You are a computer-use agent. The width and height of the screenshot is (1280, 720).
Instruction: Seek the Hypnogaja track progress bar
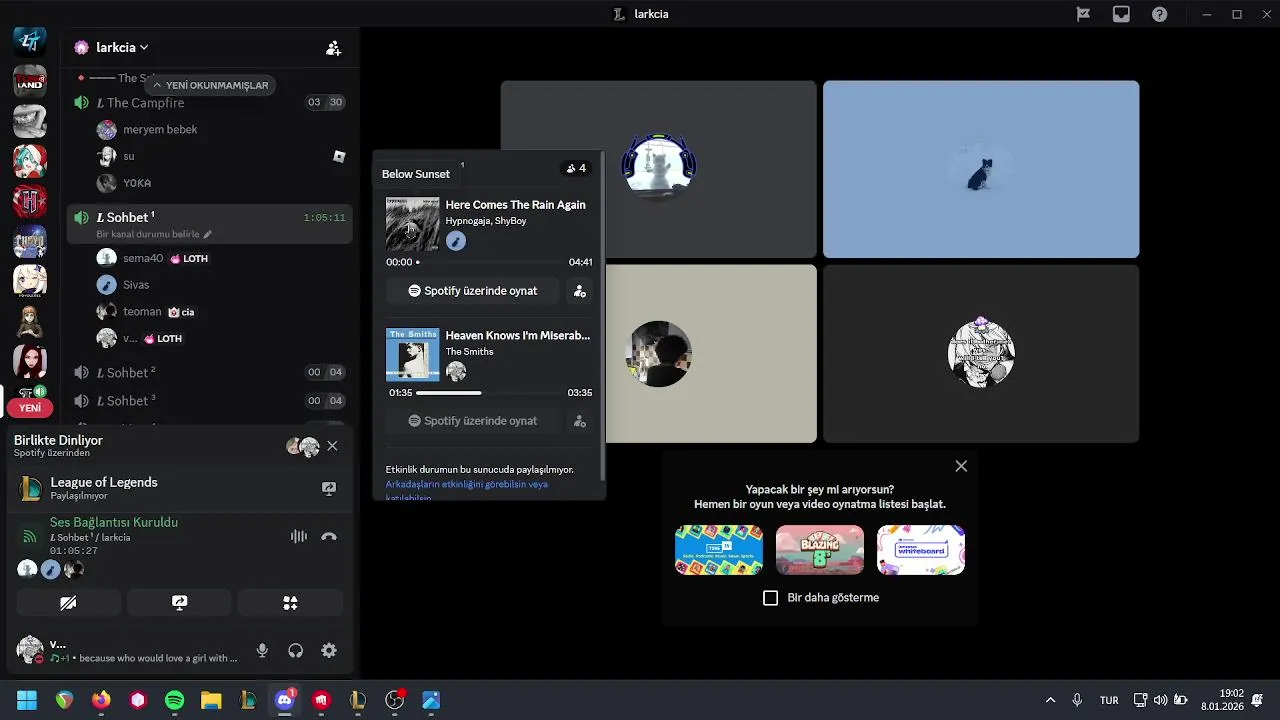point(489,262)
